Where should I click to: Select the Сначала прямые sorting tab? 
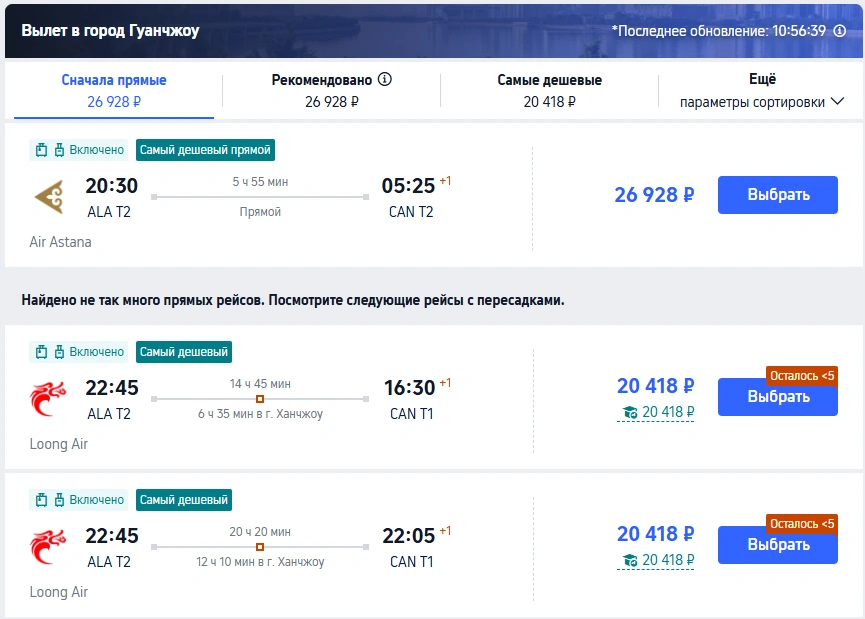[114, 90]
